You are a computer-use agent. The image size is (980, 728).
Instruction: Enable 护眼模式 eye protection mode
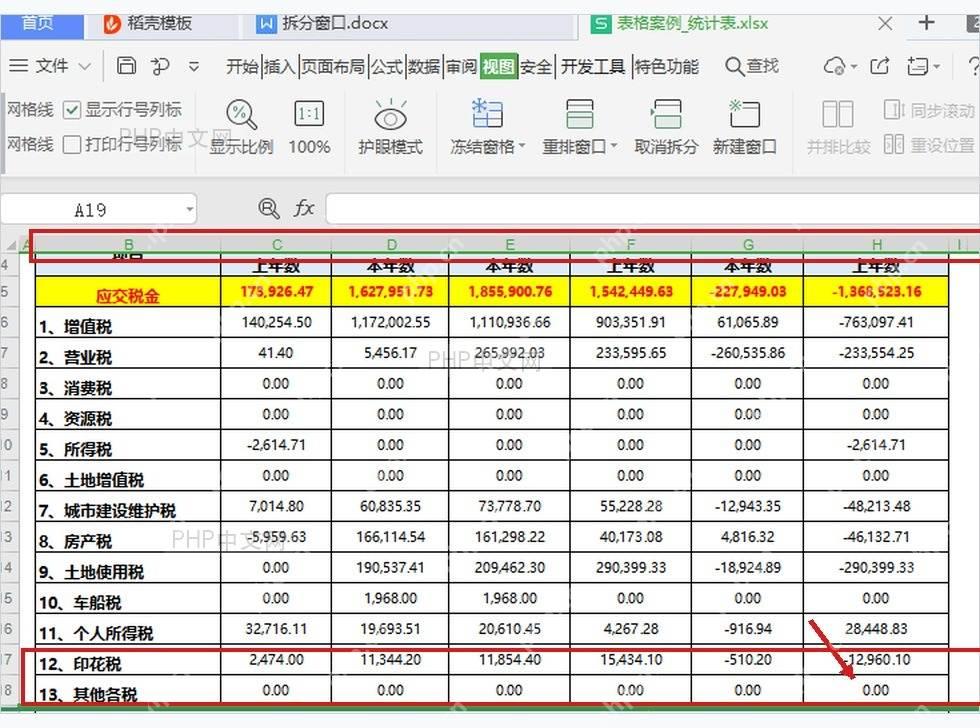pyautogui.click(x=391, y=128)
